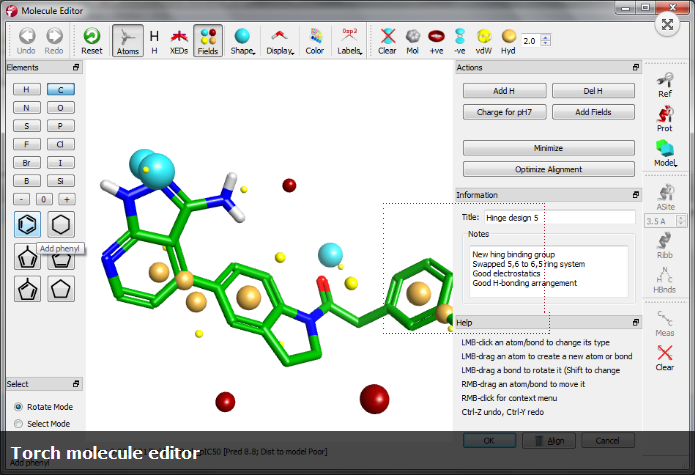Select oxygen element O
Screen dimensions: 695x475
tap(61, 108)
